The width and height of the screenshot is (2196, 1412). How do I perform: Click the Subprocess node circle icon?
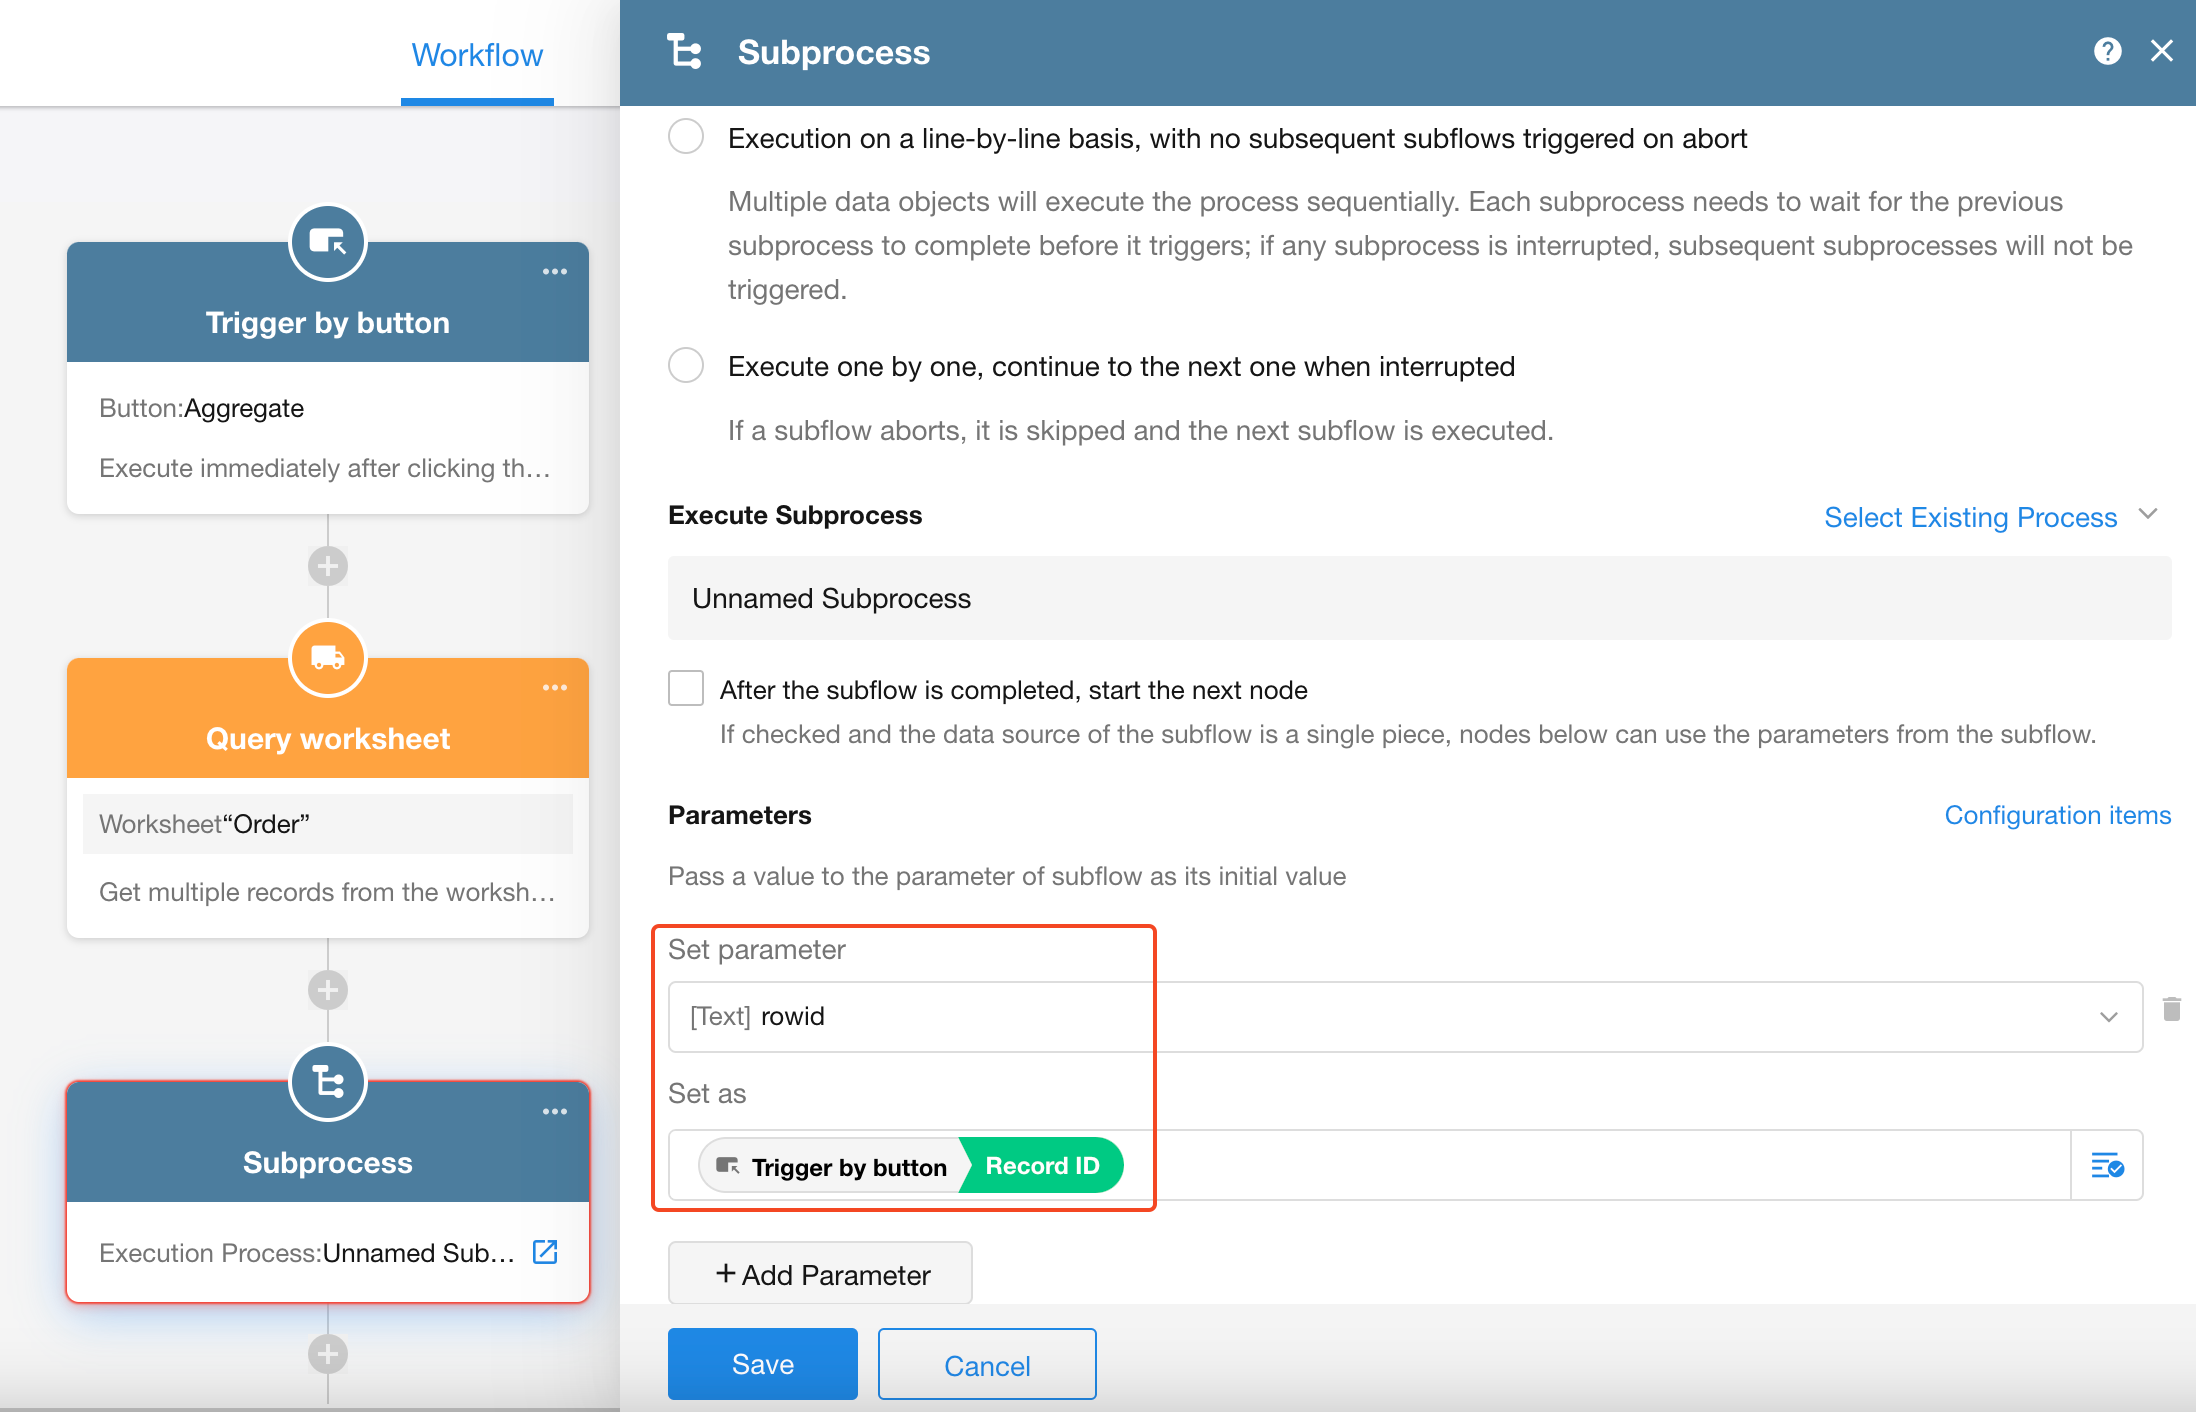327,1083
